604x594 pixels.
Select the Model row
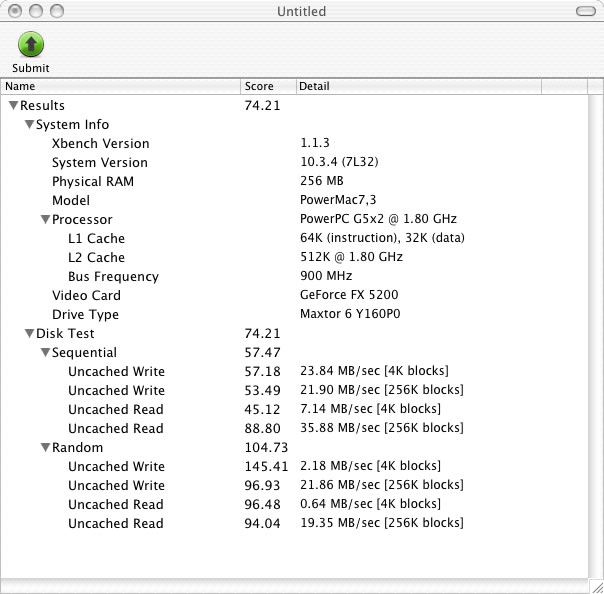294,200
